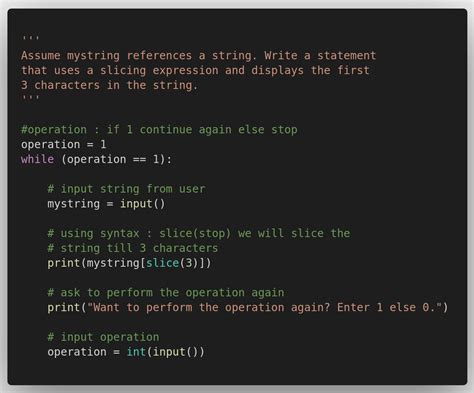Click the '# string till 3 characters' comment
Image resolution: width=474 pixels, height=393 pixels.
[x=133, y=248]
